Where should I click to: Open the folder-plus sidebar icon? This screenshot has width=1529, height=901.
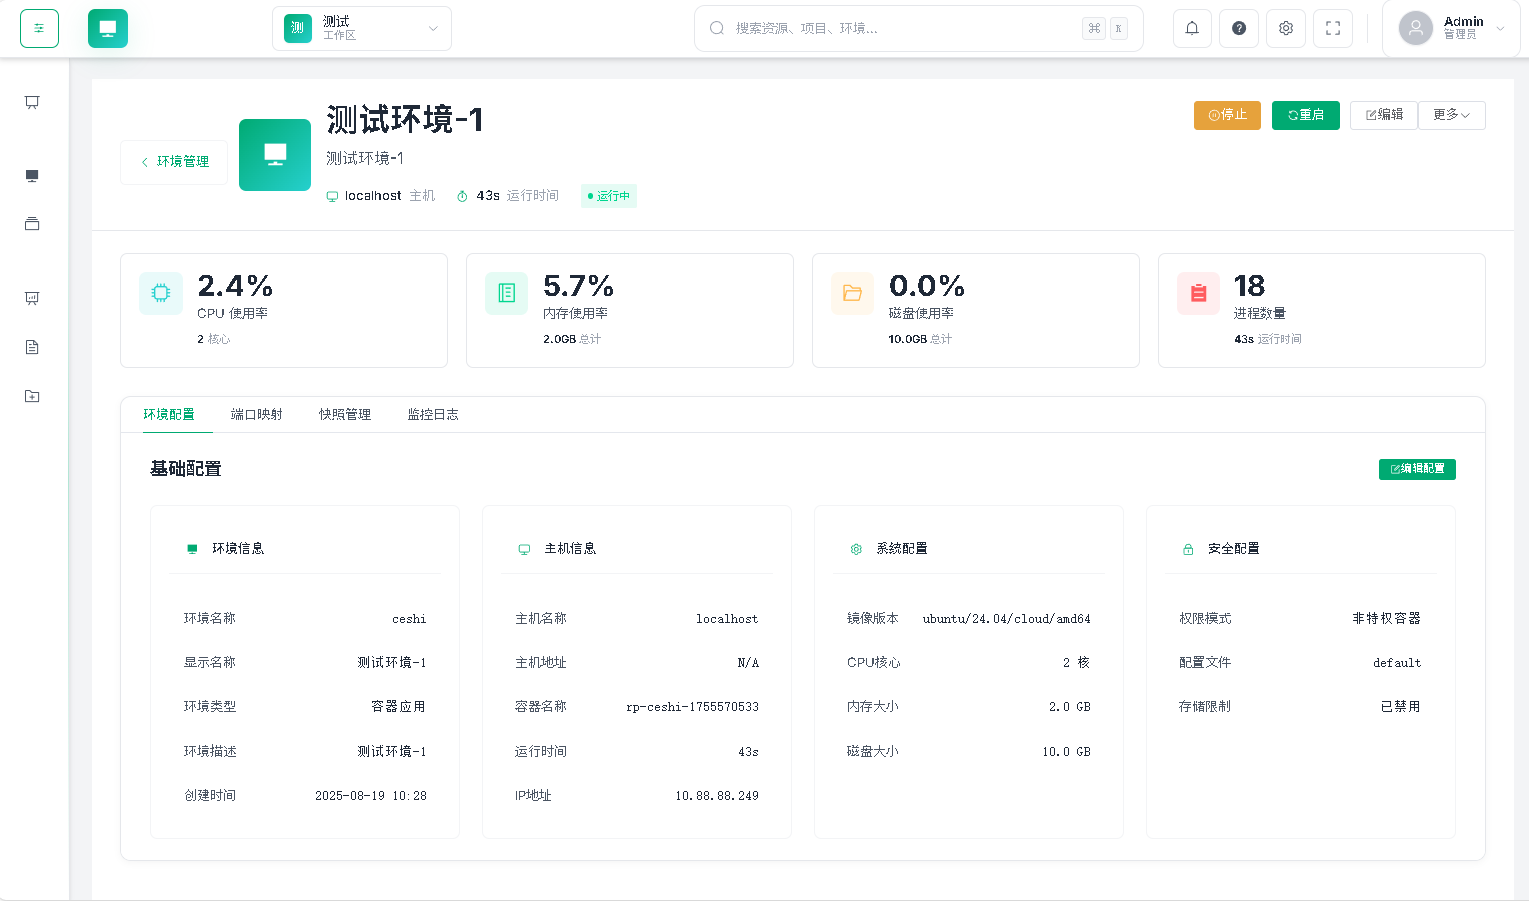coord(32,396)
